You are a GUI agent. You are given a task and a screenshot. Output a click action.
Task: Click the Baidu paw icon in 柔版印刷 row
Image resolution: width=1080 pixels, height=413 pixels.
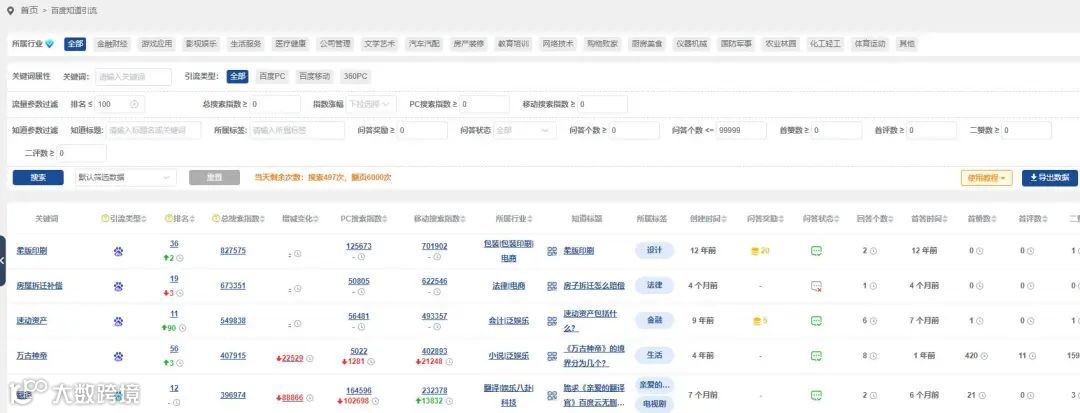point(118,251)
